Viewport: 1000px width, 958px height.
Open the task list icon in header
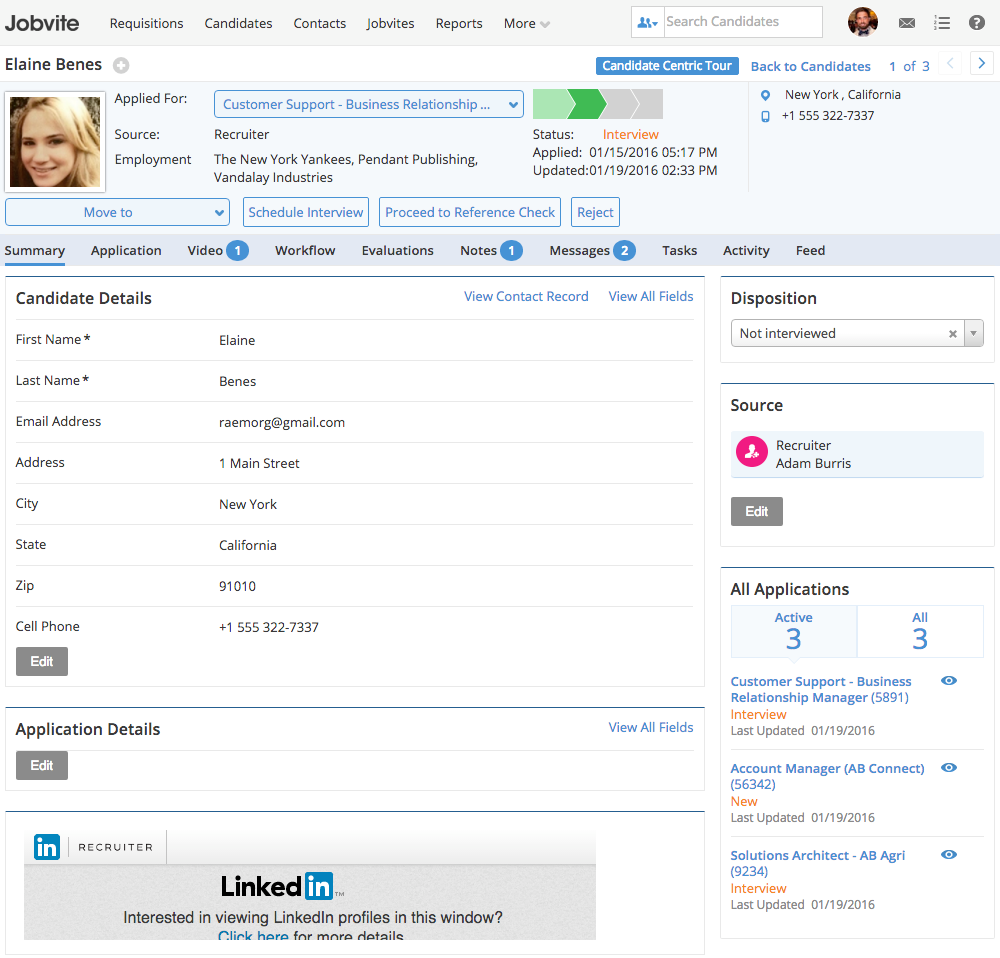point(941,23)
